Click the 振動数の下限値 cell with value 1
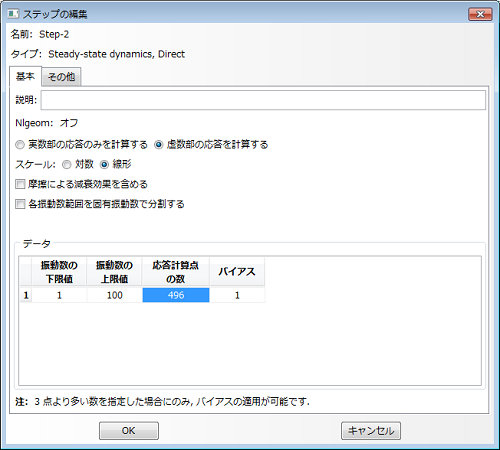 pyautogui.click(x=59, y=295)
